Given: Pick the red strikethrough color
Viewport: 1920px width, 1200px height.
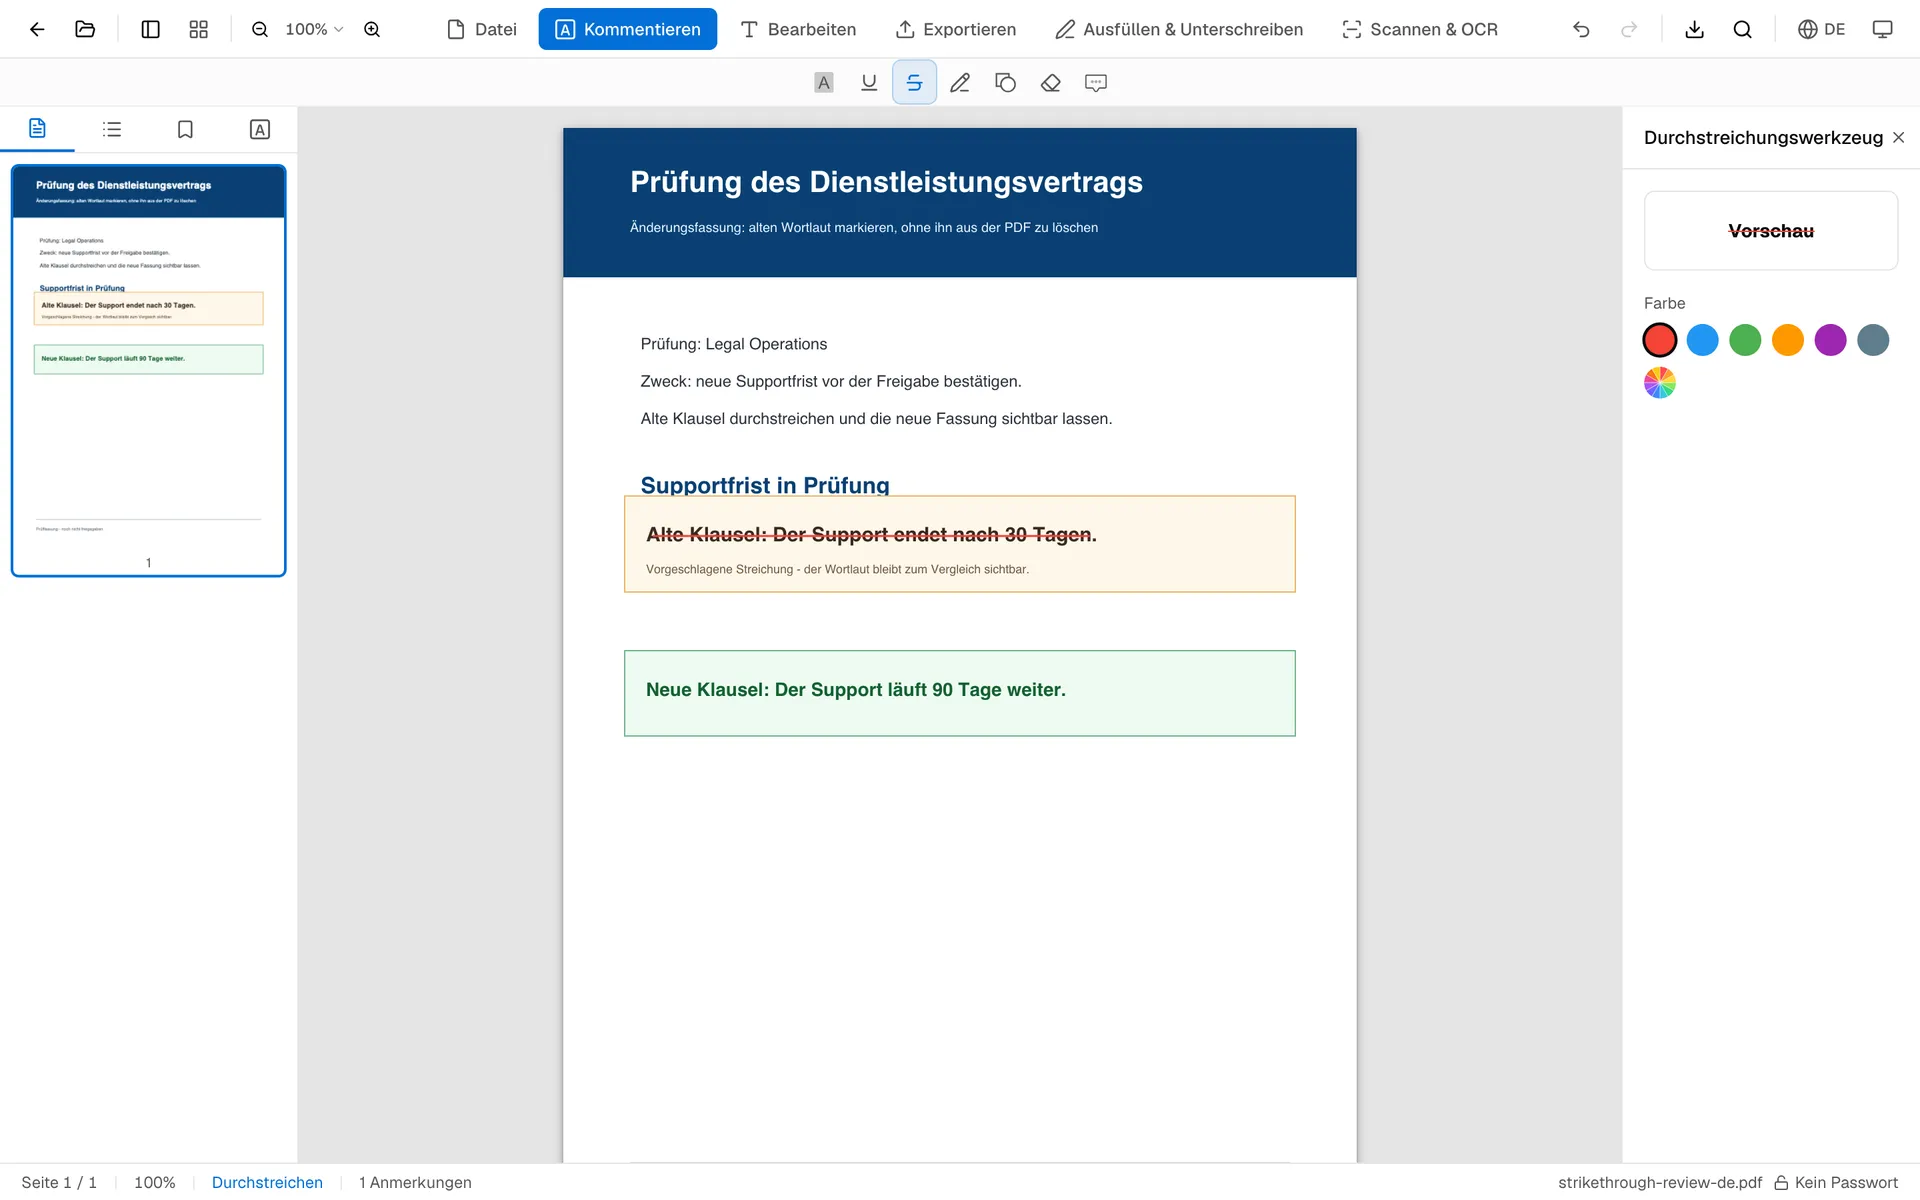Looking at the screenshot, I should pos(1660,340).
